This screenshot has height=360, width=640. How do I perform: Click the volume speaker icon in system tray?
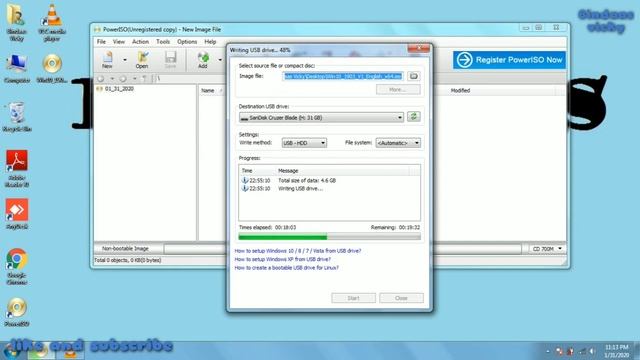tap(592, 351)
